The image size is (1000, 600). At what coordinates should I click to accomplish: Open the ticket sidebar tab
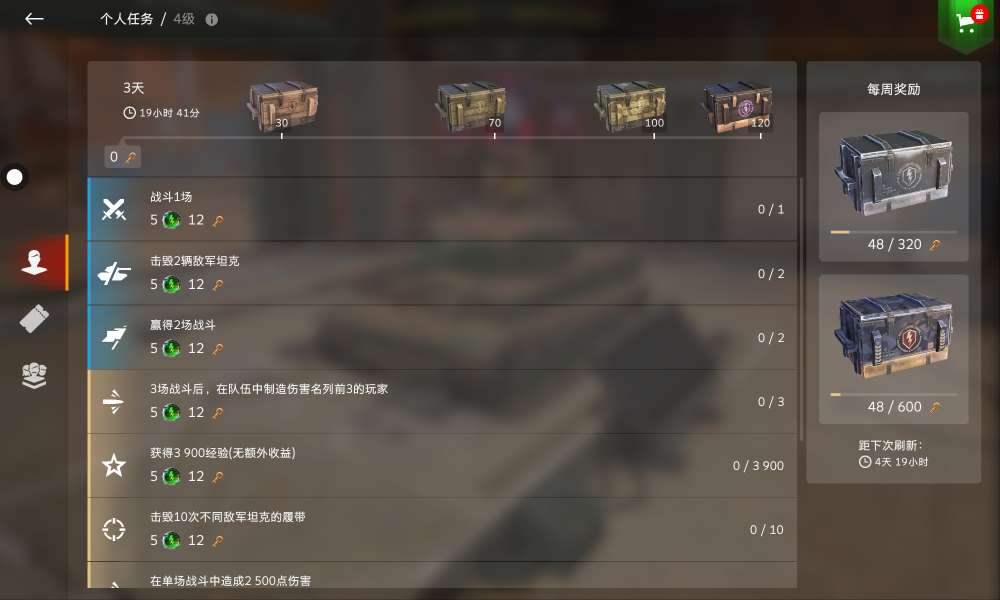pos(34,319)
